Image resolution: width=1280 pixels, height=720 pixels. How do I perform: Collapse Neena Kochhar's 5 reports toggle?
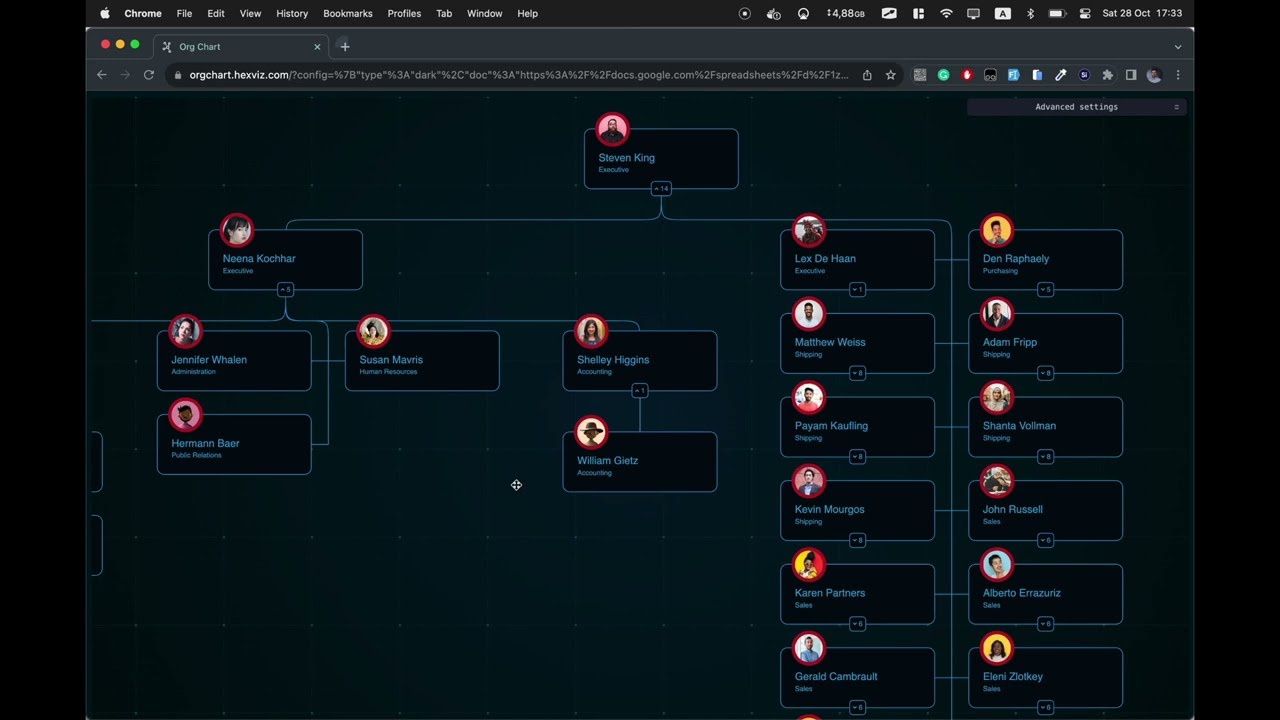285,289
